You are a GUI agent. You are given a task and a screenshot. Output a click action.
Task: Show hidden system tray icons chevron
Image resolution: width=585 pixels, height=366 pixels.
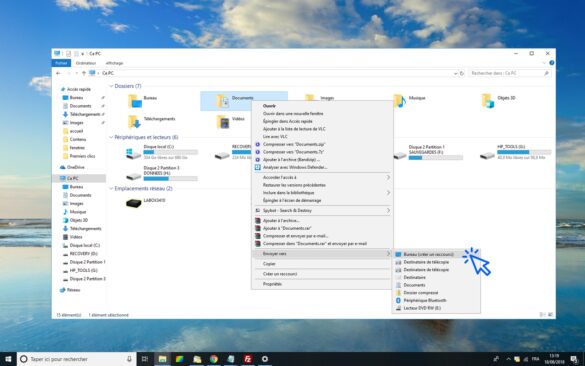pos(508,359)
